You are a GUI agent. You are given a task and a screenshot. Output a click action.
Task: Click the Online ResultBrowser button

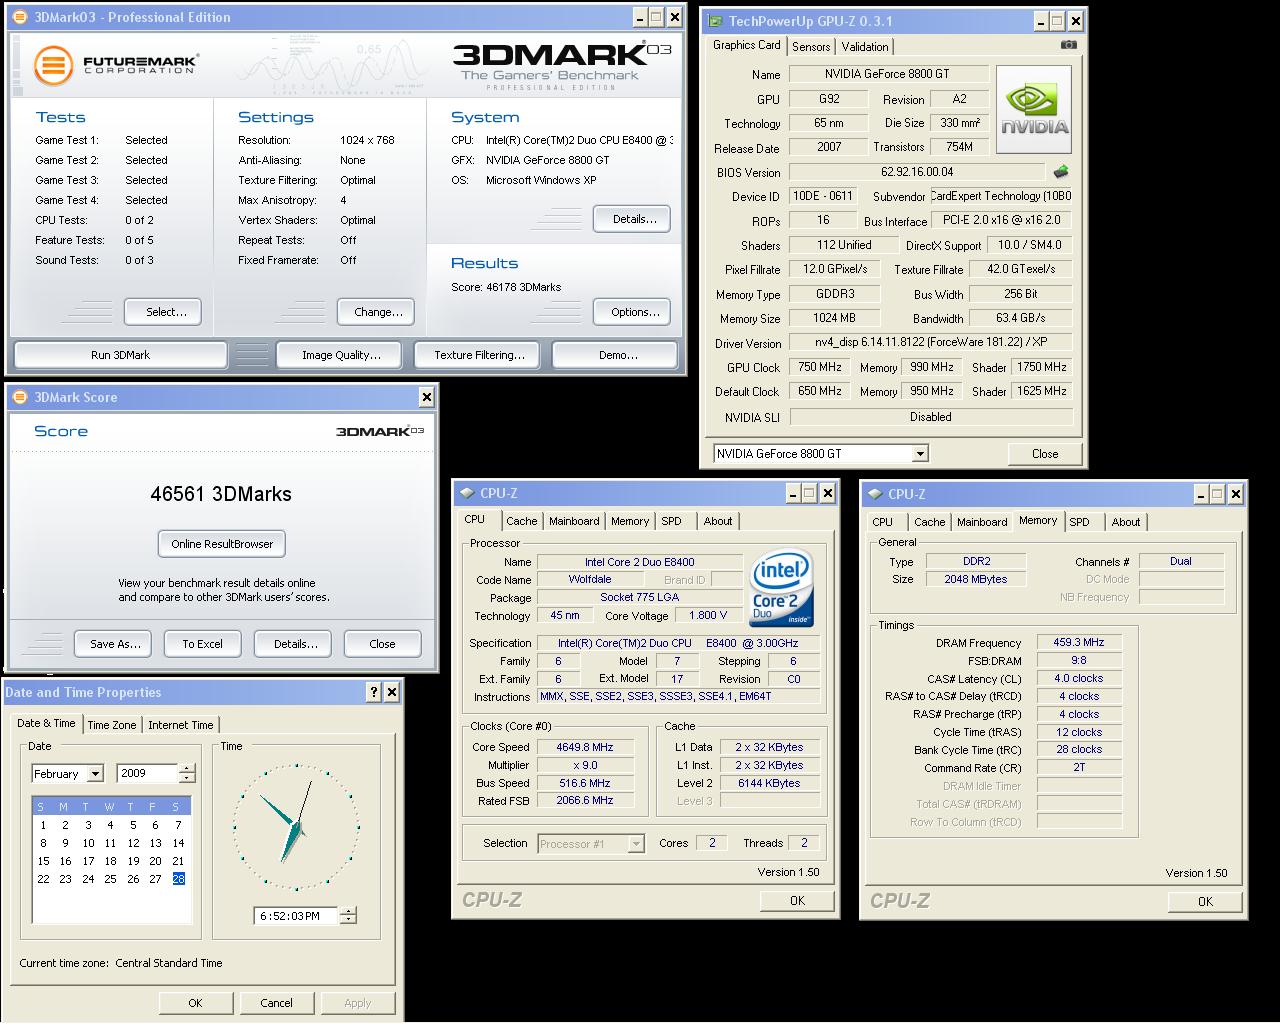click(x=222, y=544)
